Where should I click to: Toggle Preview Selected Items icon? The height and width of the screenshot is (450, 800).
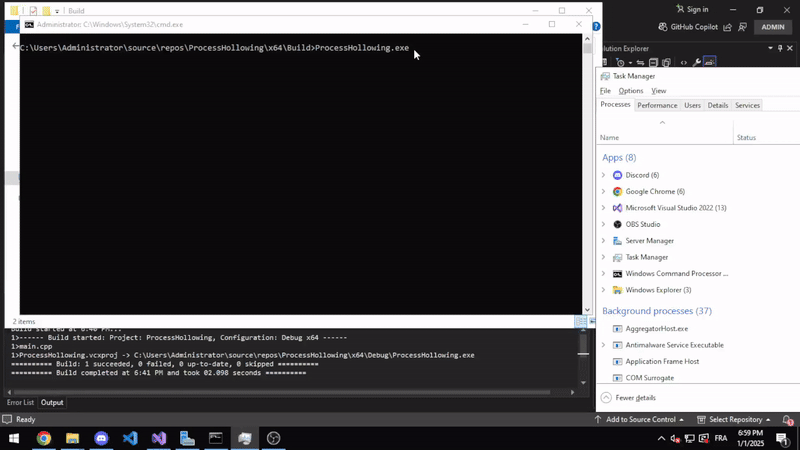(710, 62)
